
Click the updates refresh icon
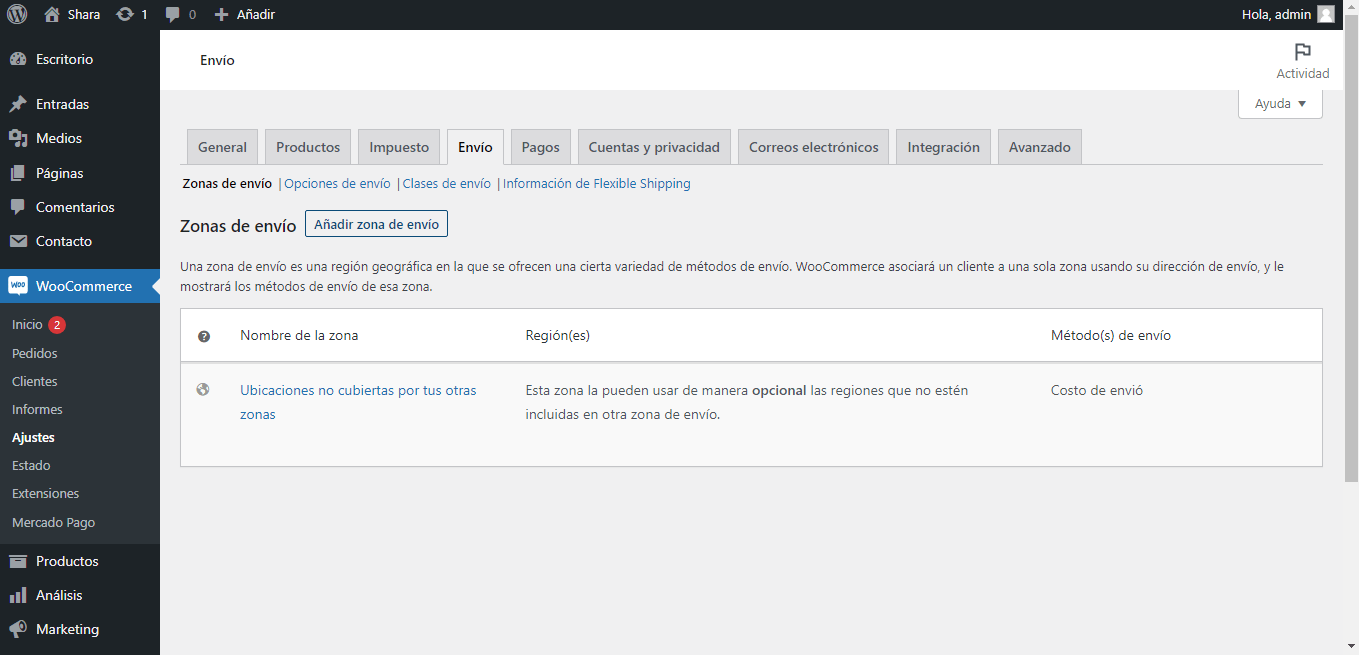click(x=125, y=15)
